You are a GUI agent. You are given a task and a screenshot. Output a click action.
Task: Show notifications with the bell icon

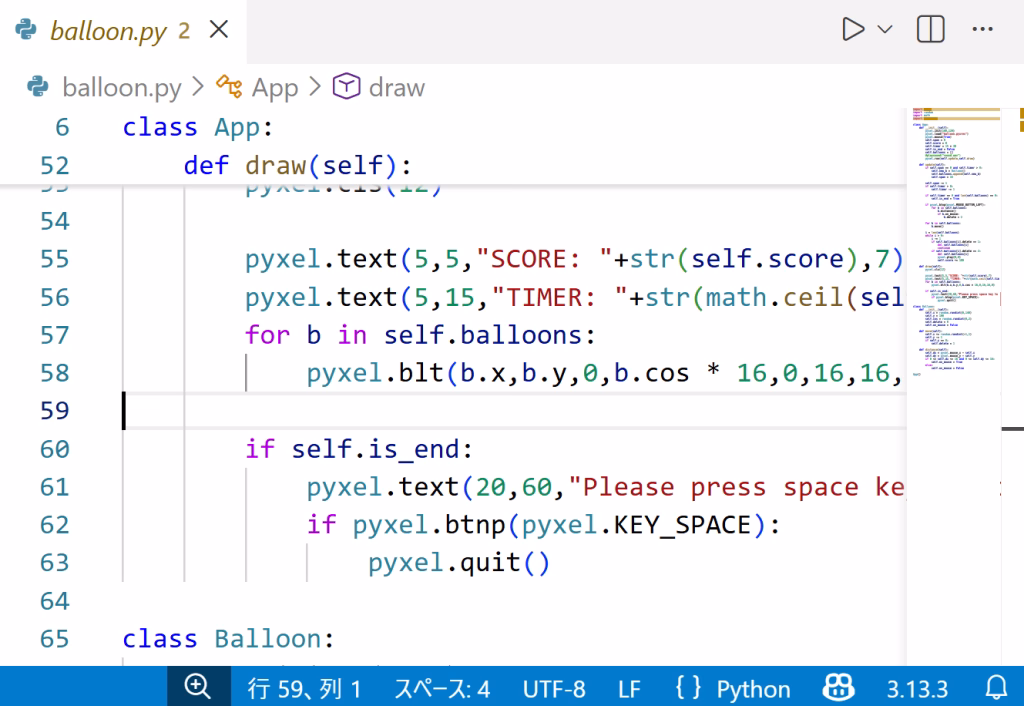pyautogui.click(x=996, y=688)
